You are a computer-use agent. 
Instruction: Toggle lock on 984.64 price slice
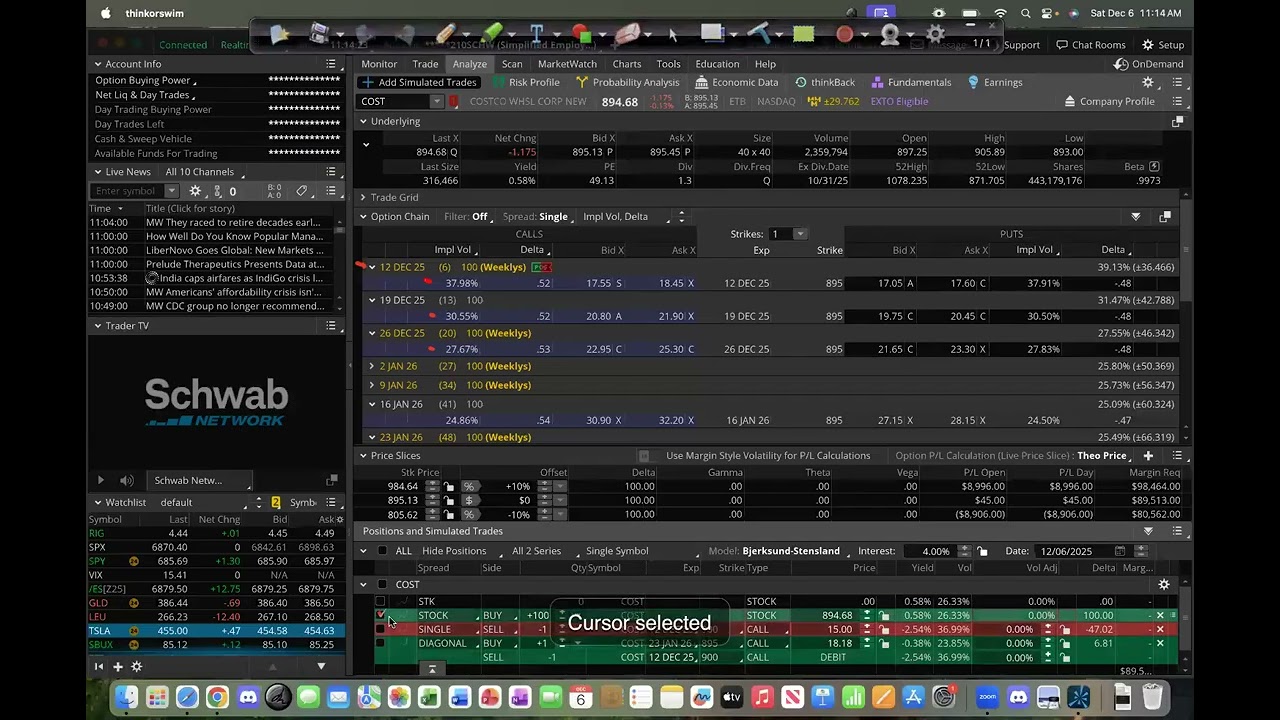(x=448, y=487)
